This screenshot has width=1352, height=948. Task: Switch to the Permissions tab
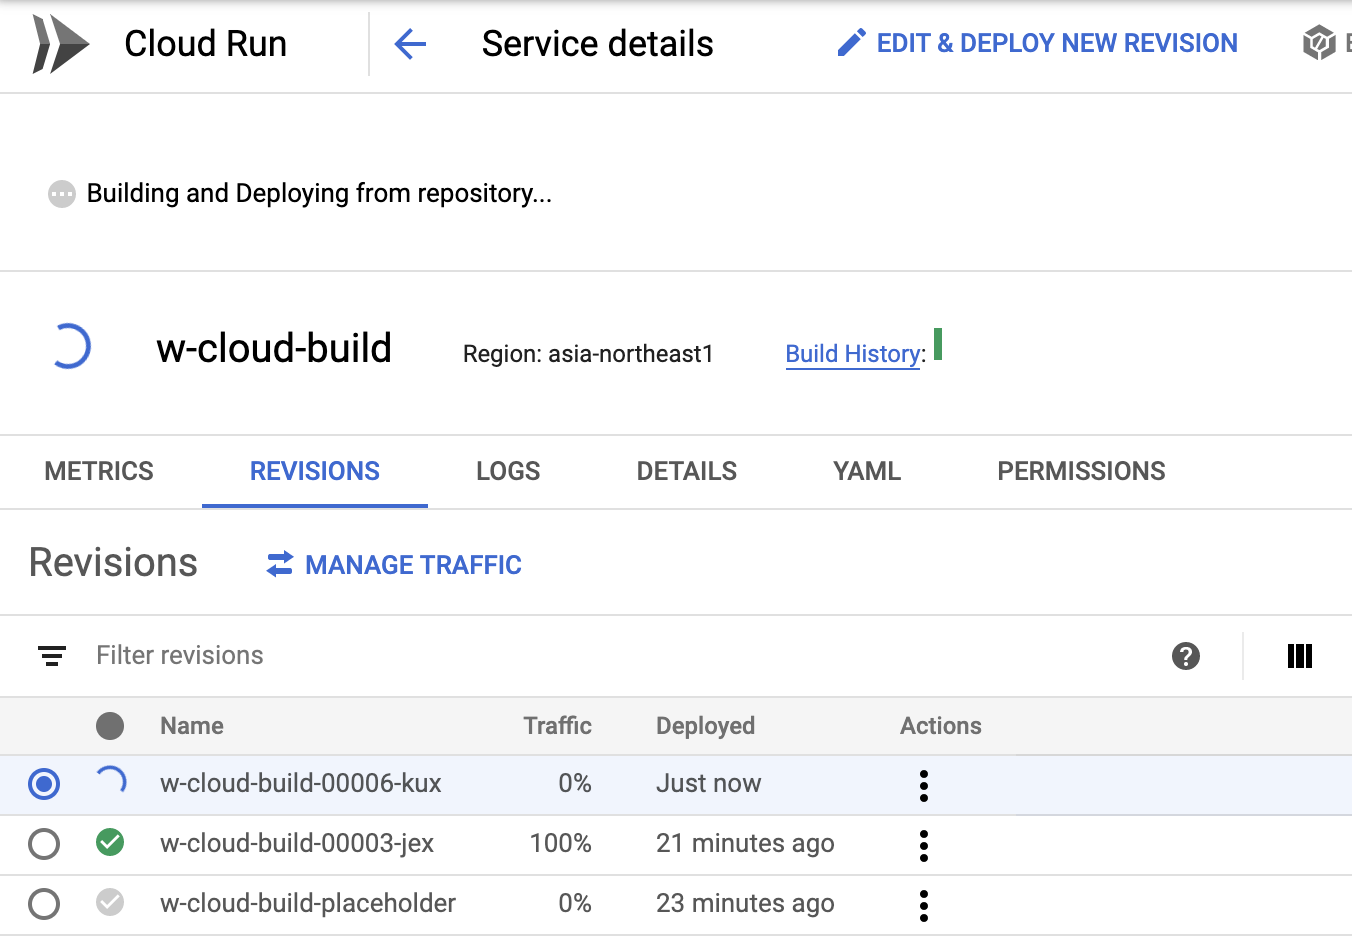click(x=1081, y=471)
